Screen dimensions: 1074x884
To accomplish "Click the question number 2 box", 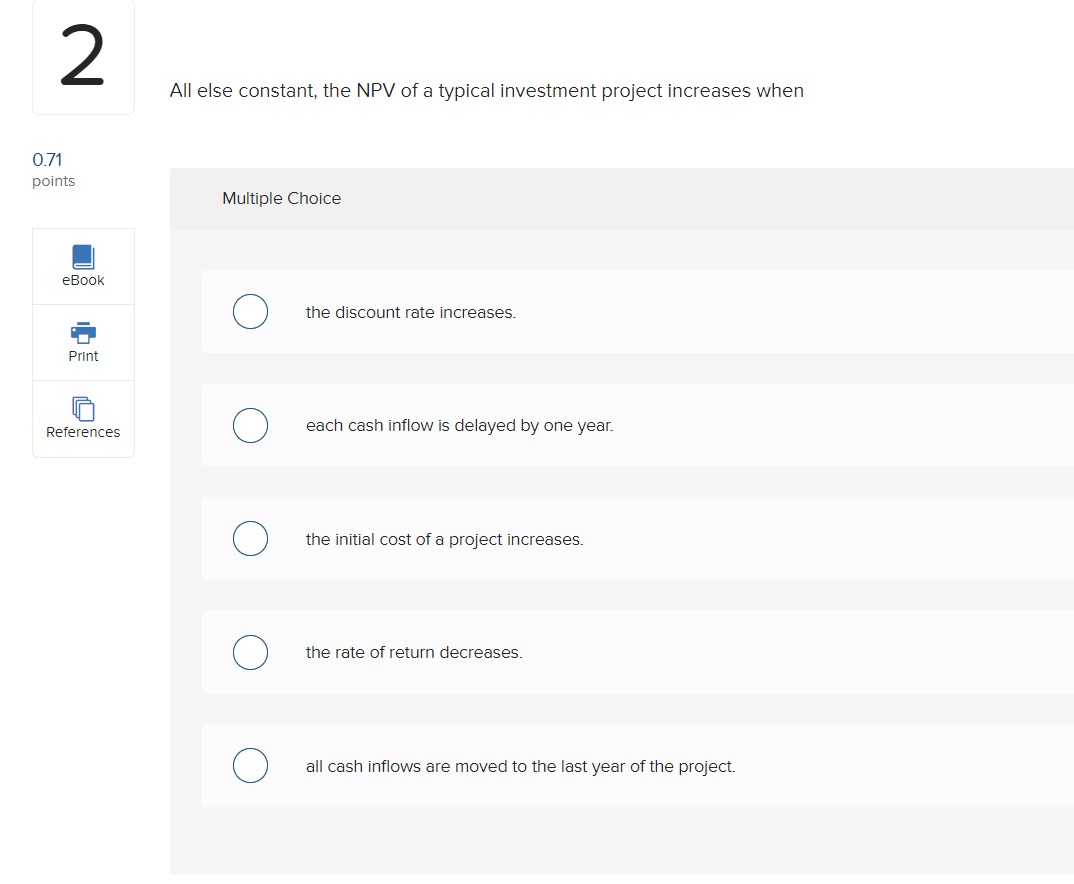I will [83, 57].
